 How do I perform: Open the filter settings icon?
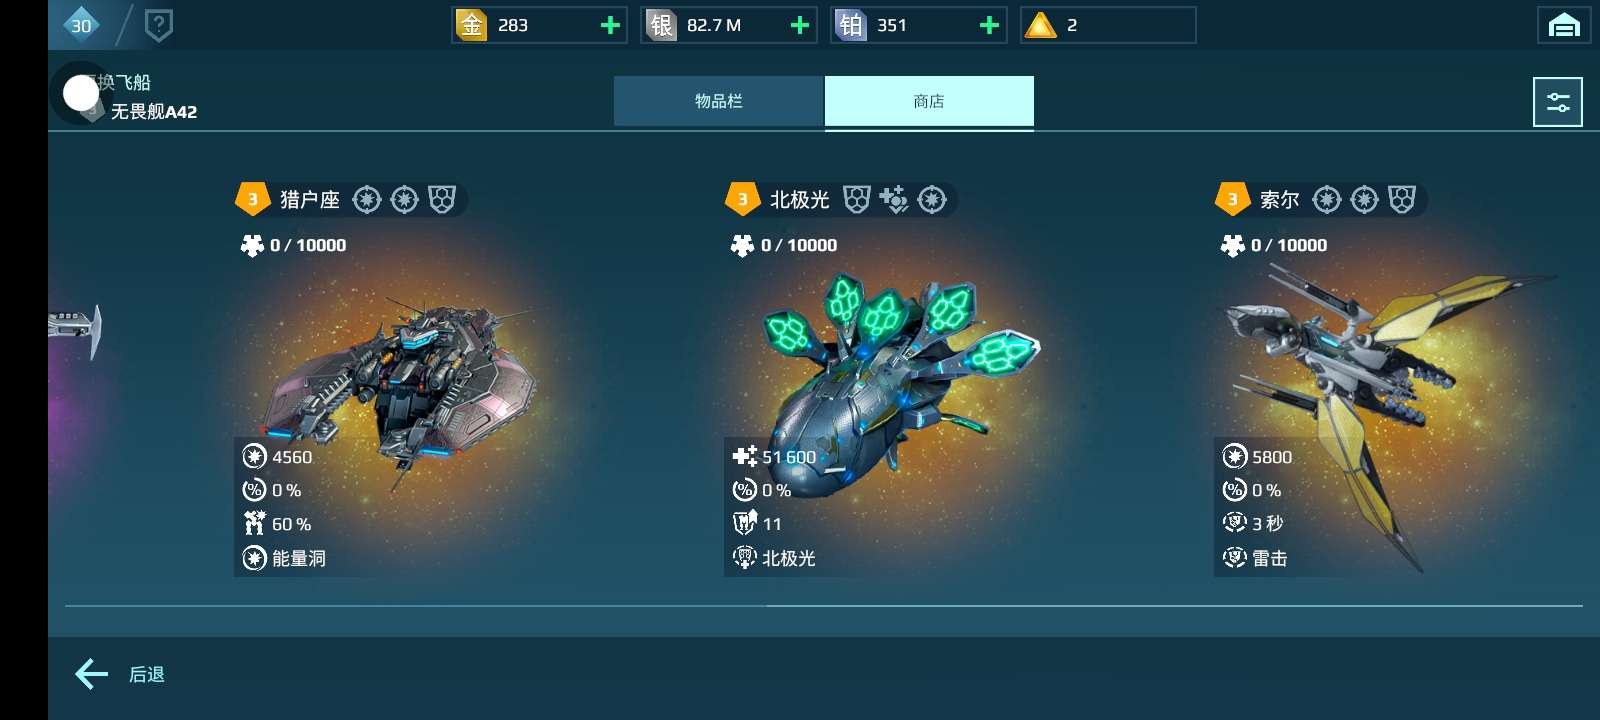[1558, 102]
